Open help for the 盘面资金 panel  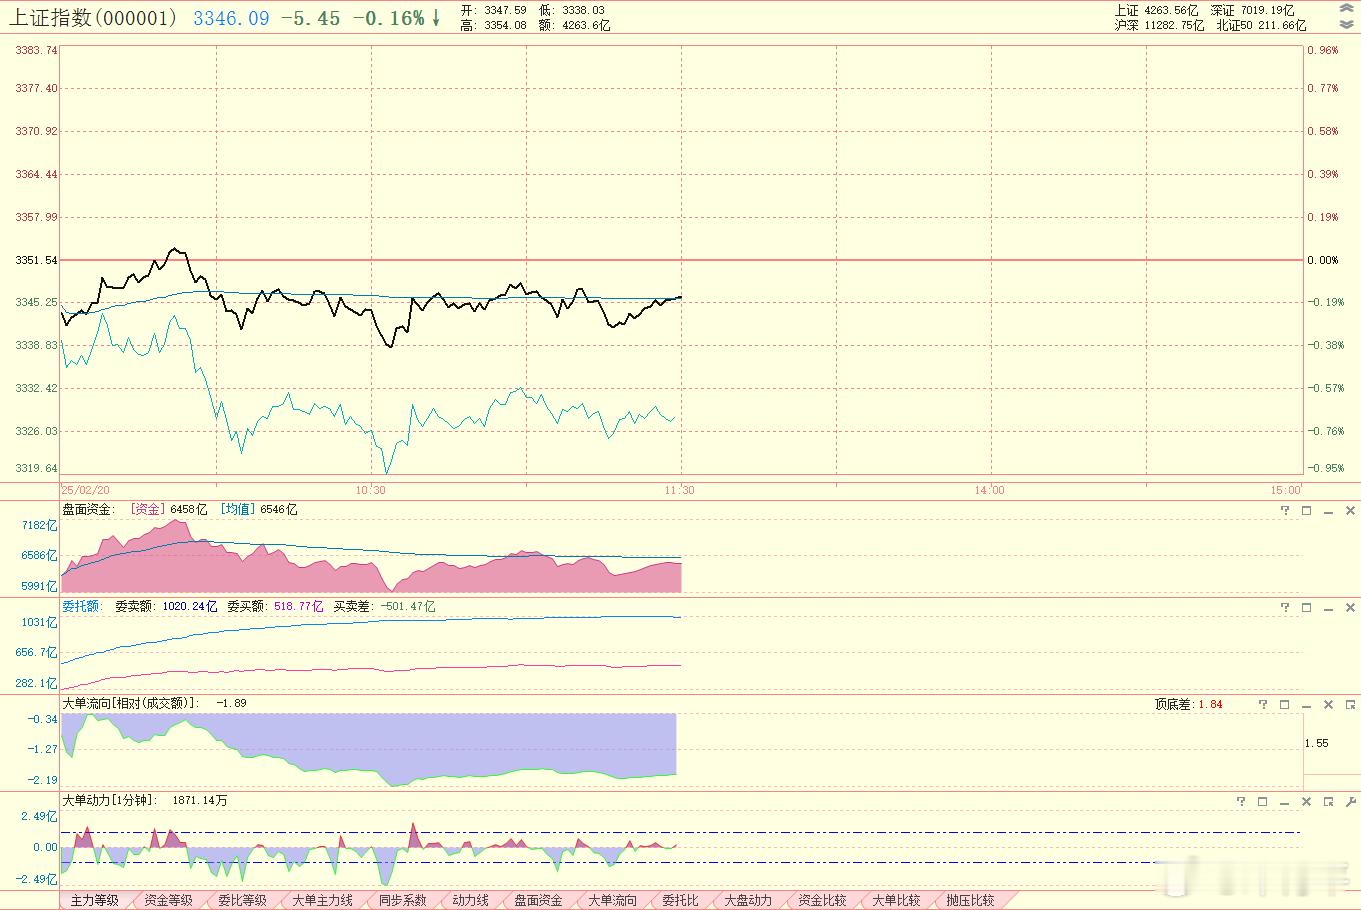click(x=1285, y=510)
